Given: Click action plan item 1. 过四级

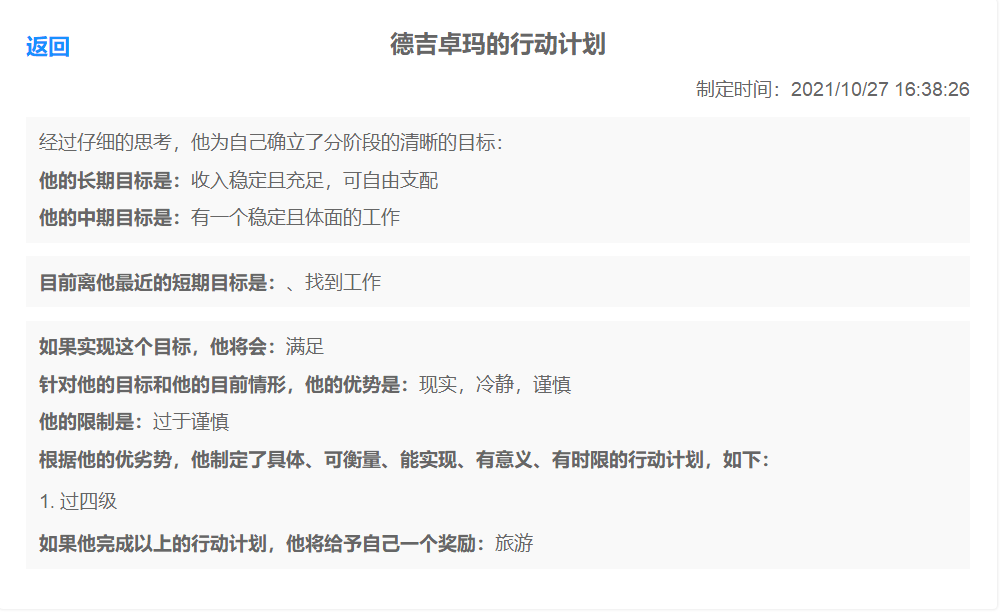Looking at the screenshot, I should coord(78,502).
